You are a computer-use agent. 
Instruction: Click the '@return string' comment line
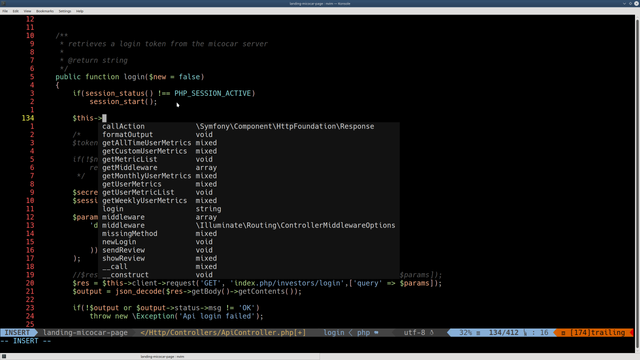pos(98,60)
